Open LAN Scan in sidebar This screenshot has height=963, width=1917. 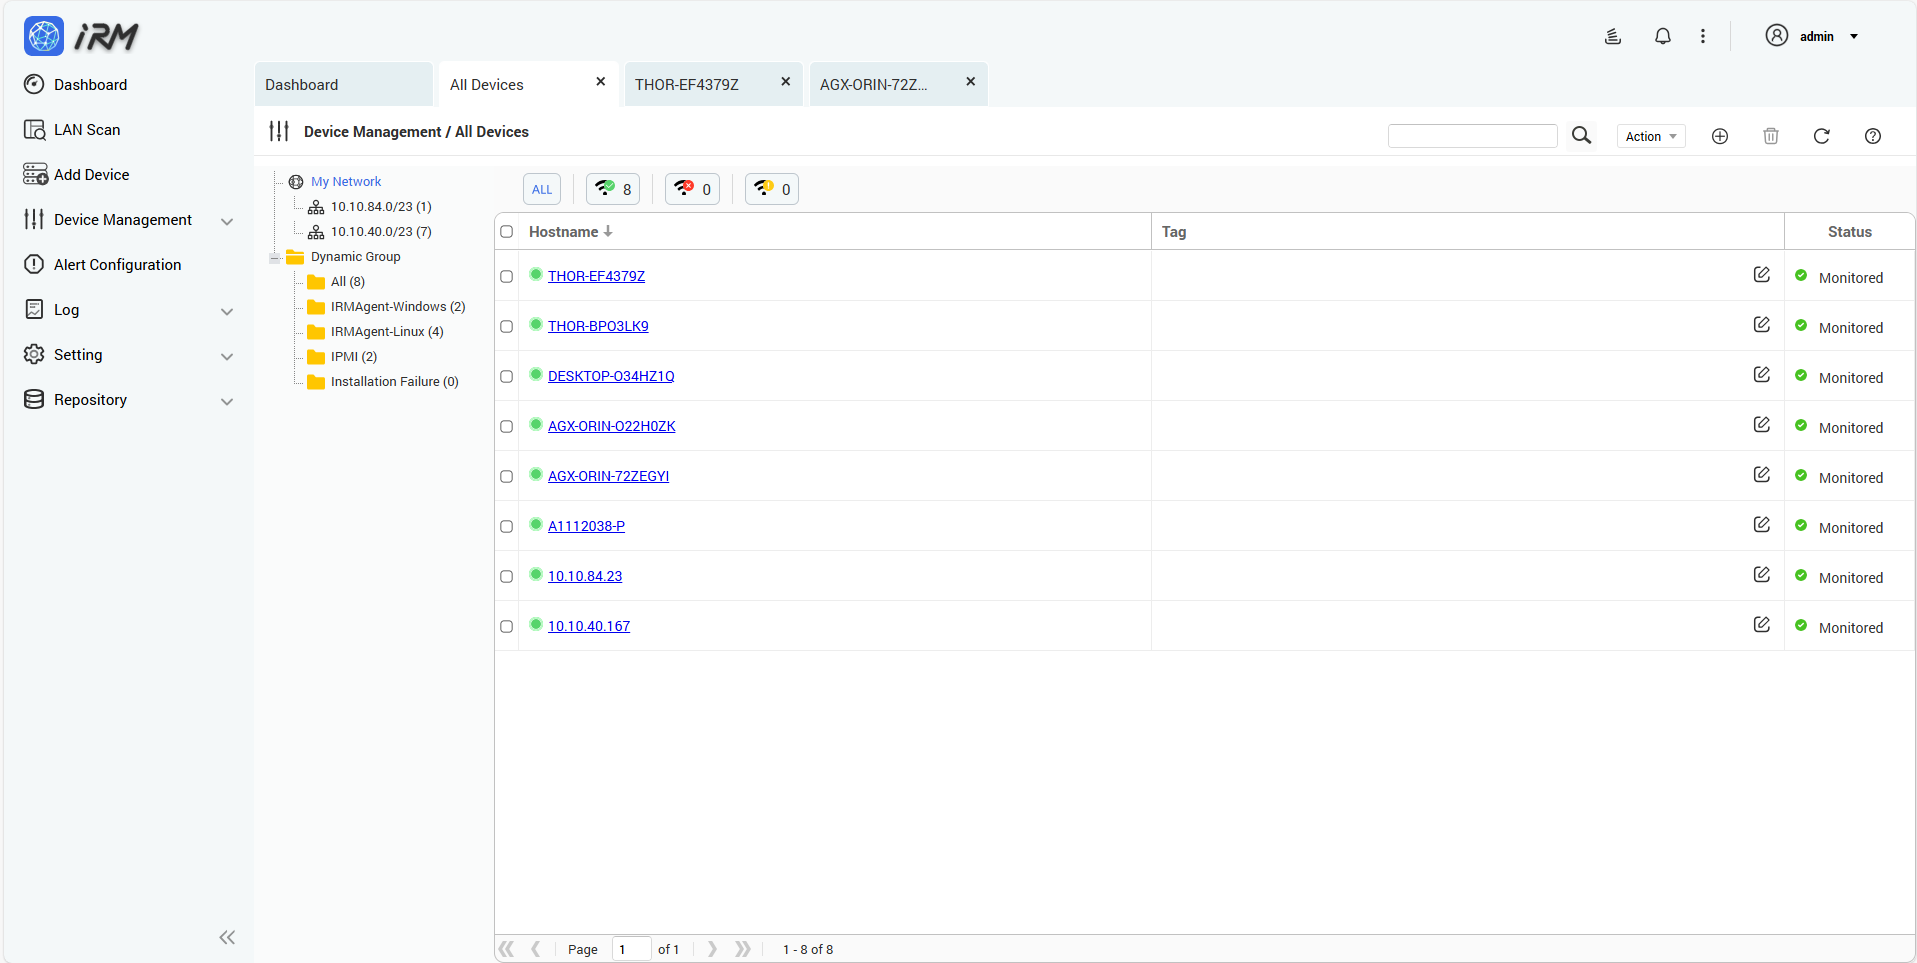87,129
